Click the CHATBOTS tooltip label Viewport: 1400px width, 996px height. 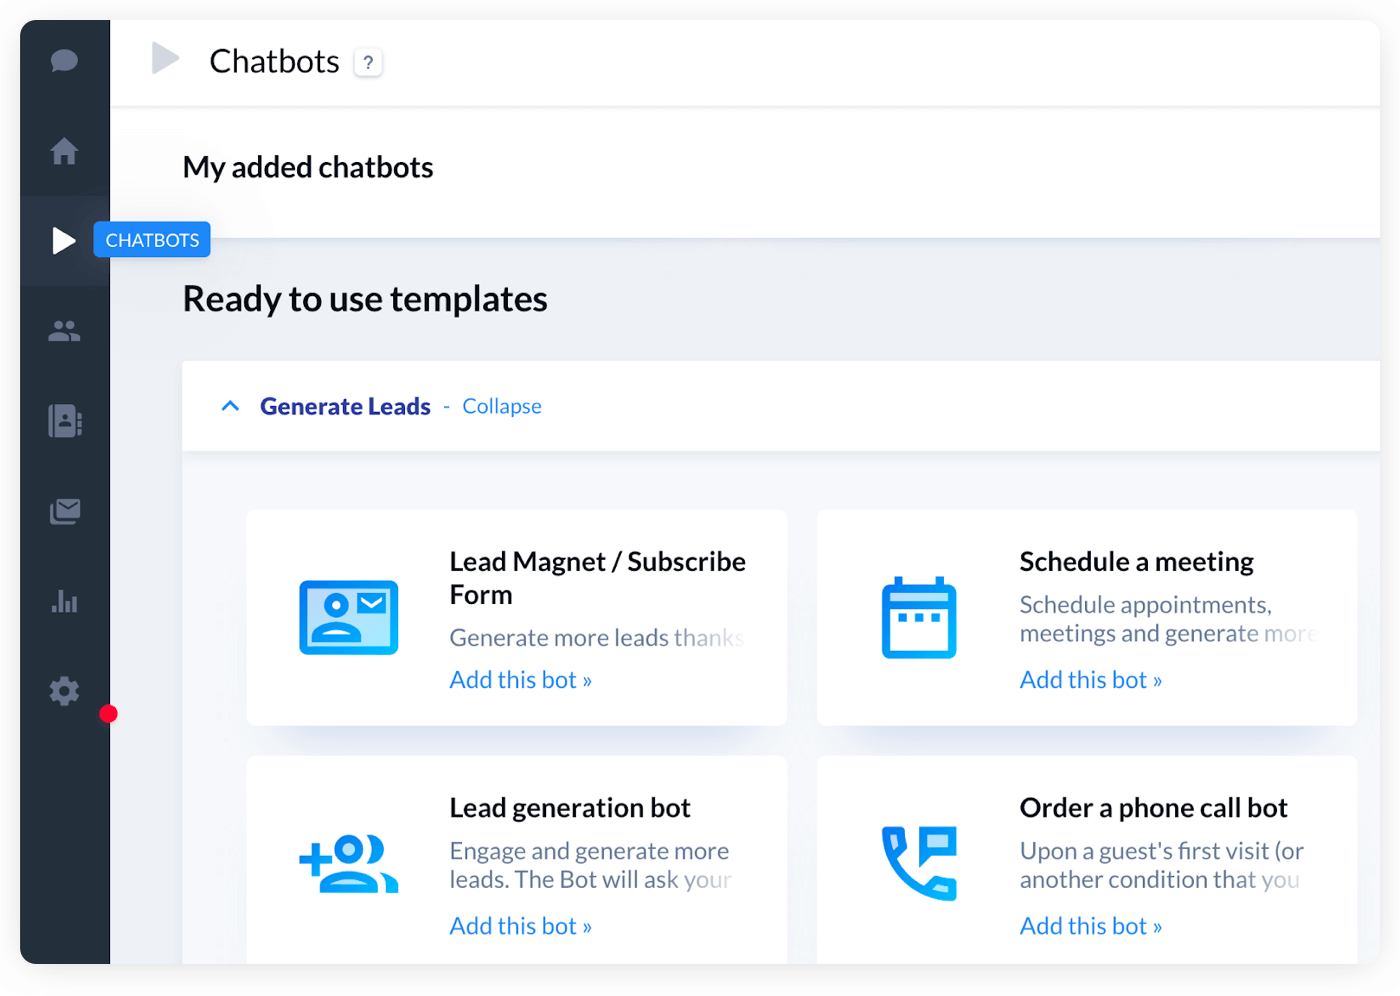point(152,239)
